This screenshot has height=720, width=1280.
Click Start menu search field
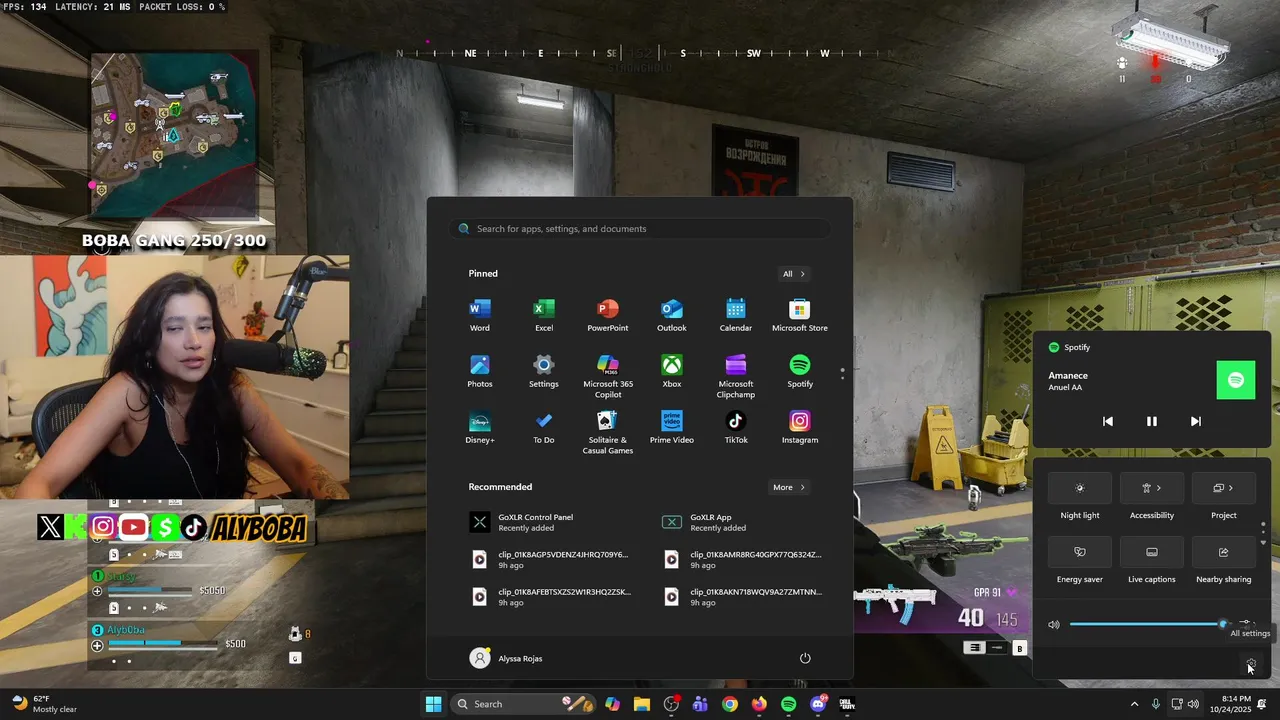tap(640, 229)
